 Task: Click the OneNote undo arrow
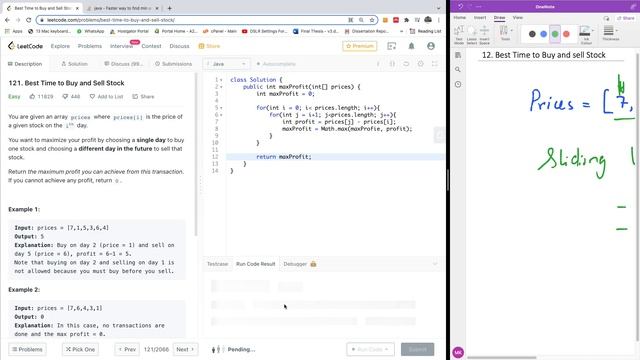point(460,7)
